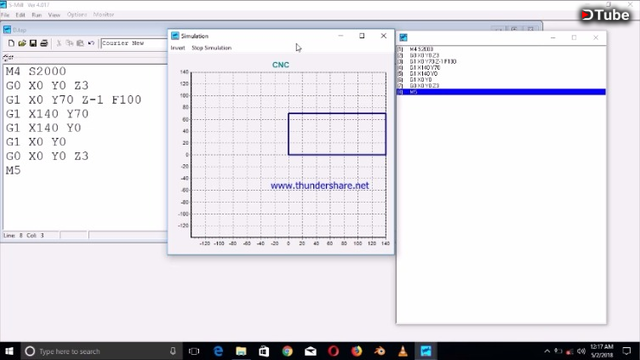The height and width of the screenshot is (360, 640).
Task: Click the taskbar search box
Action: click(x=101, y=351)
